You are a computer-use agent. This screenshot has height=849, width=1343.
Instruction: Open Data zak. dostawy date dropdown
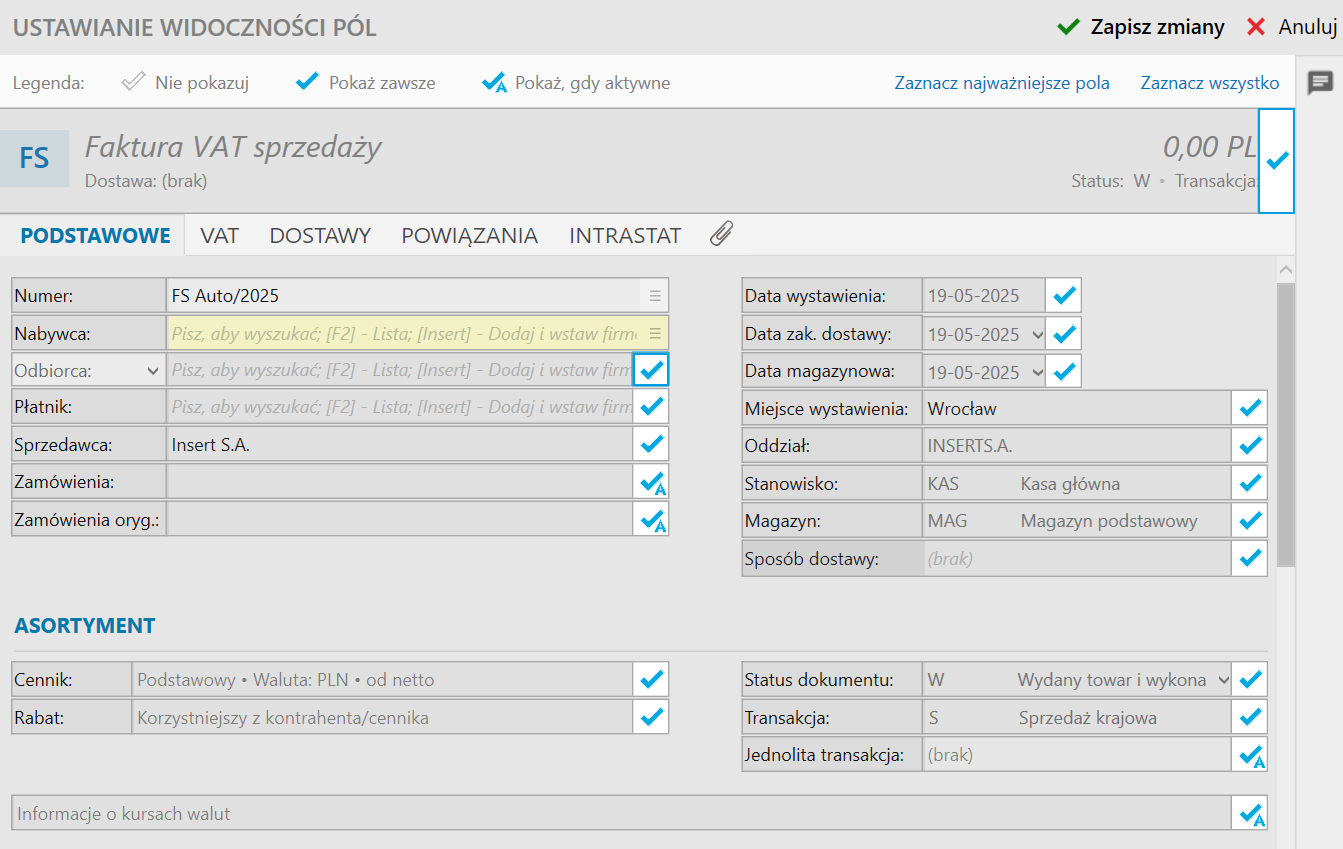click(1037, 334)
